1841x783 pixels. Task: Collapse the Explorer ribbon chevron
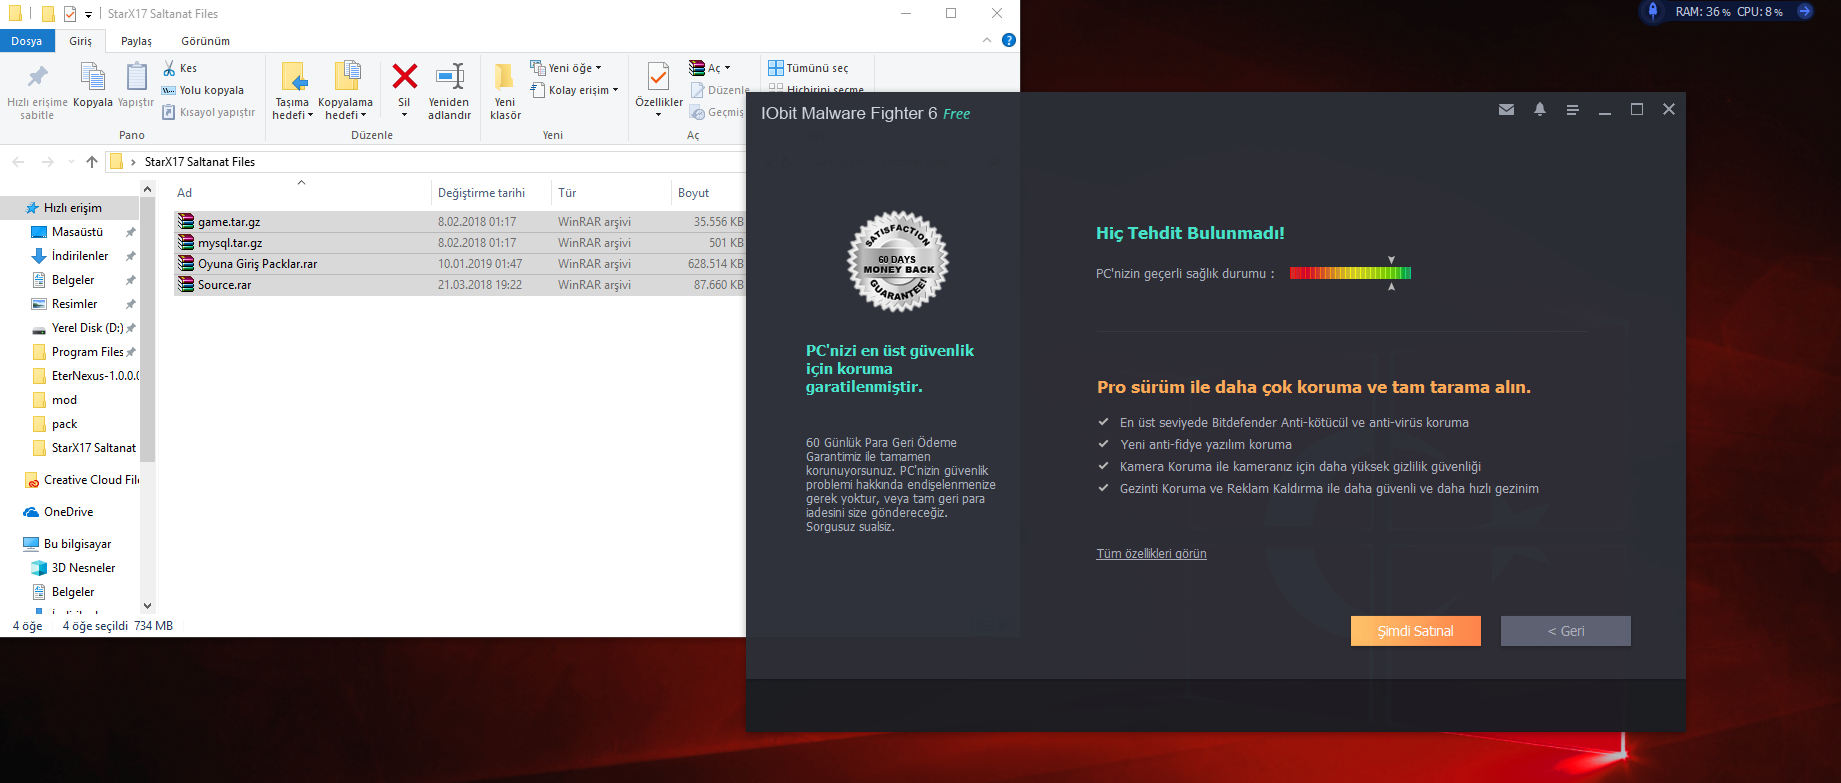point(987,40)
